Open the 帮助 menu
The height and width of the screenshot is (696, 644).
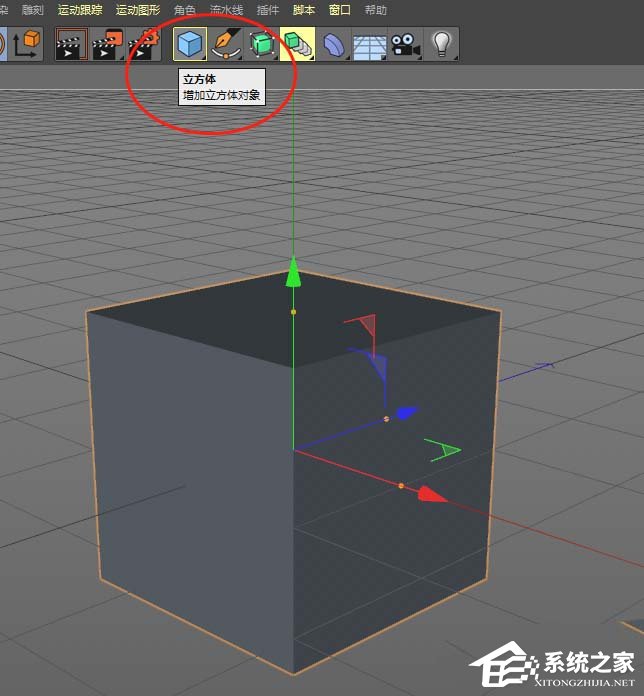tap(375, 10)
